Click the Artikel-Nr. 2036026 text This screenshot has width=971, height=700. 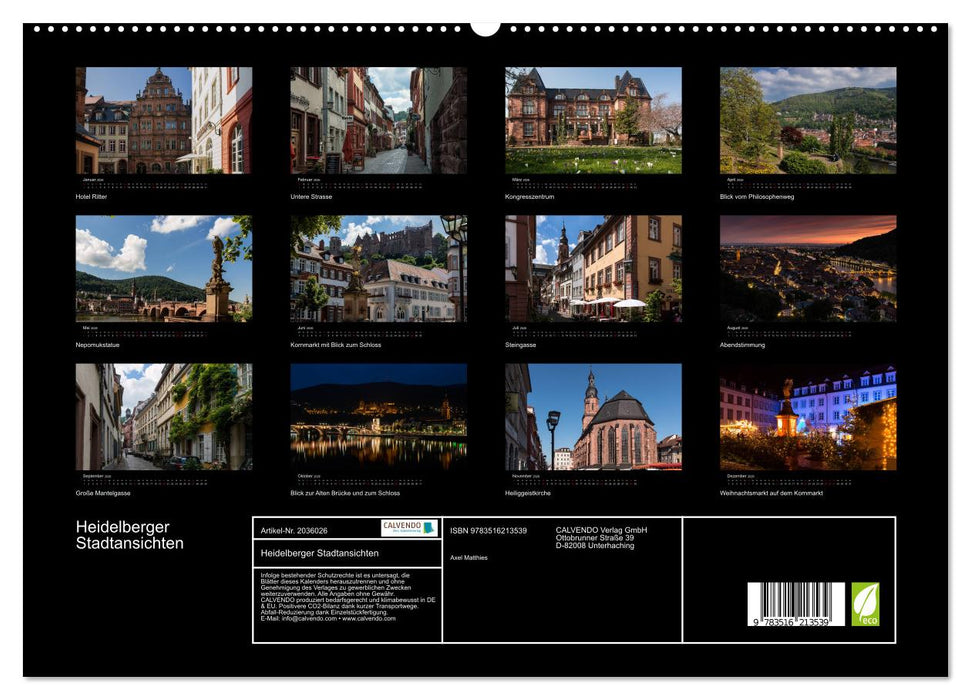tap(294, 530)
